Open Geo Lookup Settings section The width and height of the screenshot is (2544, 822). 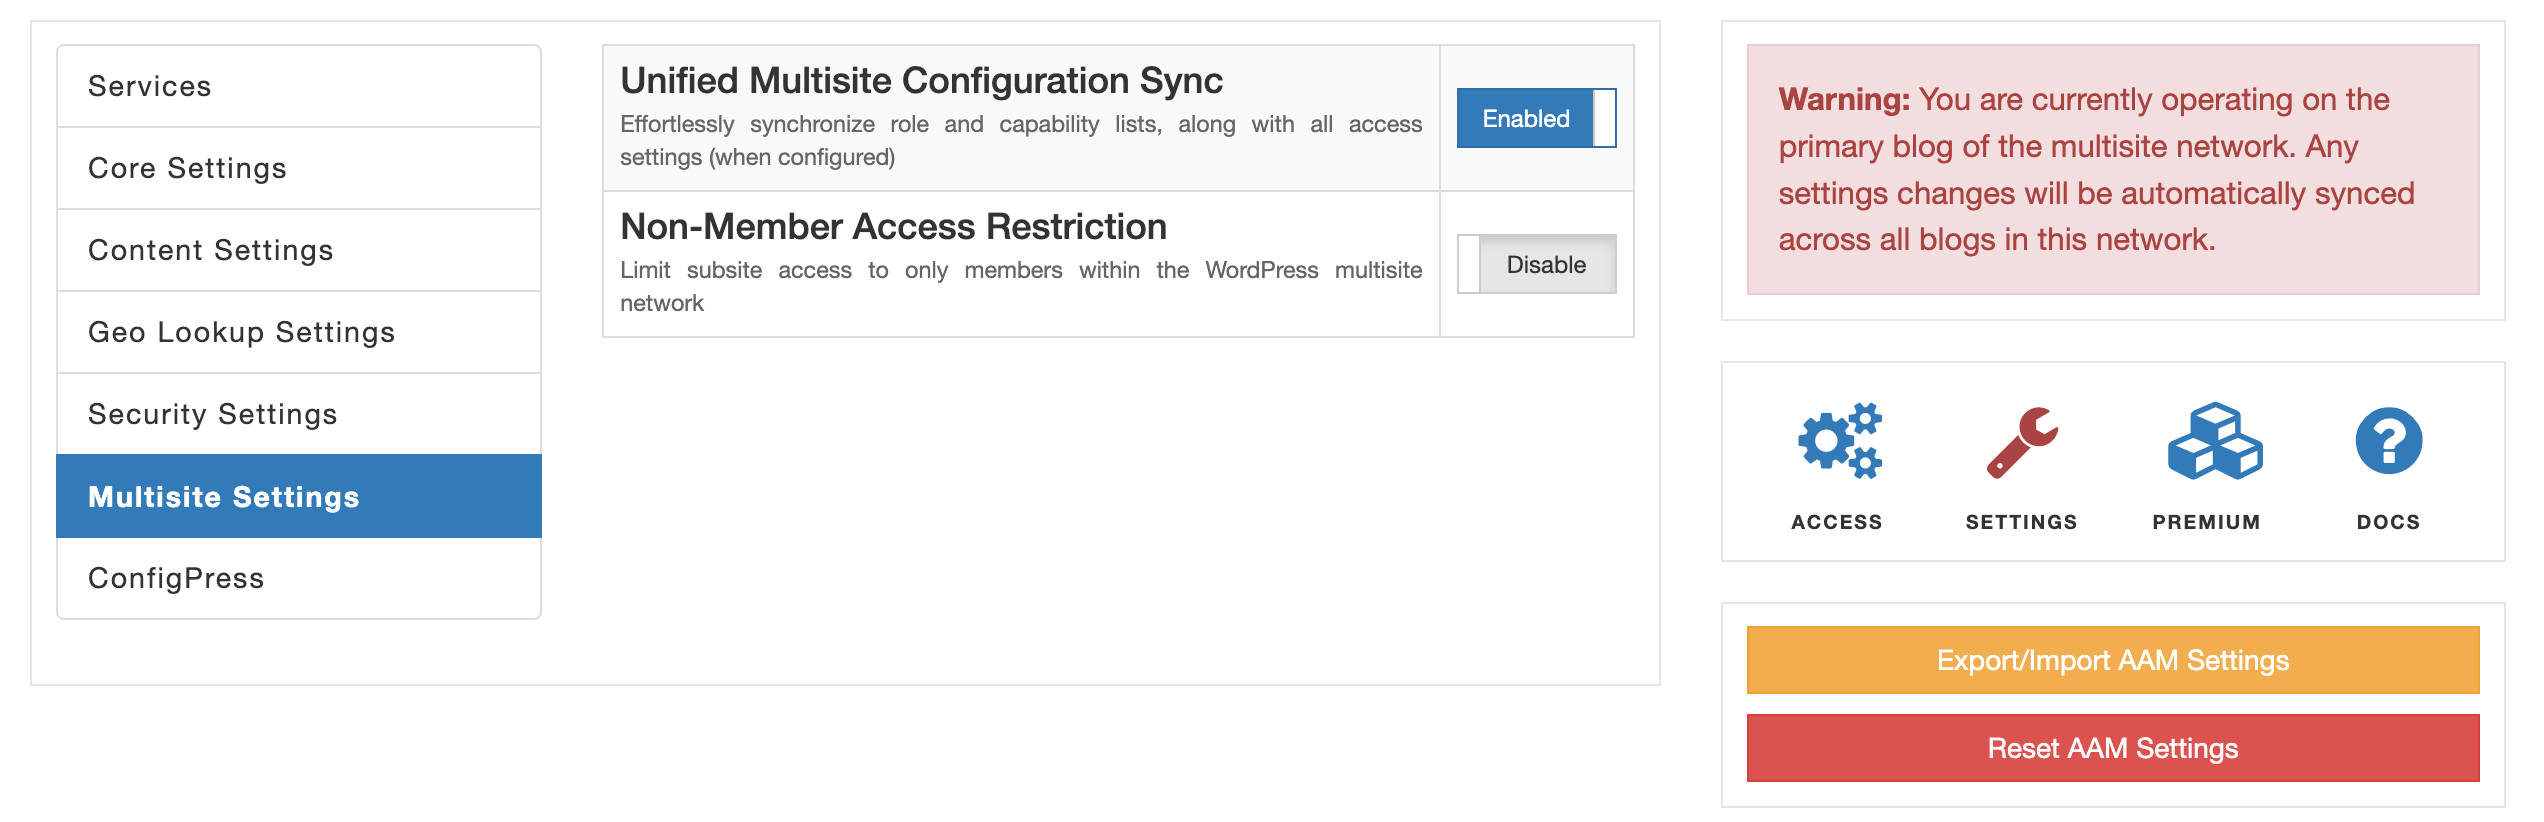[299, 332]
